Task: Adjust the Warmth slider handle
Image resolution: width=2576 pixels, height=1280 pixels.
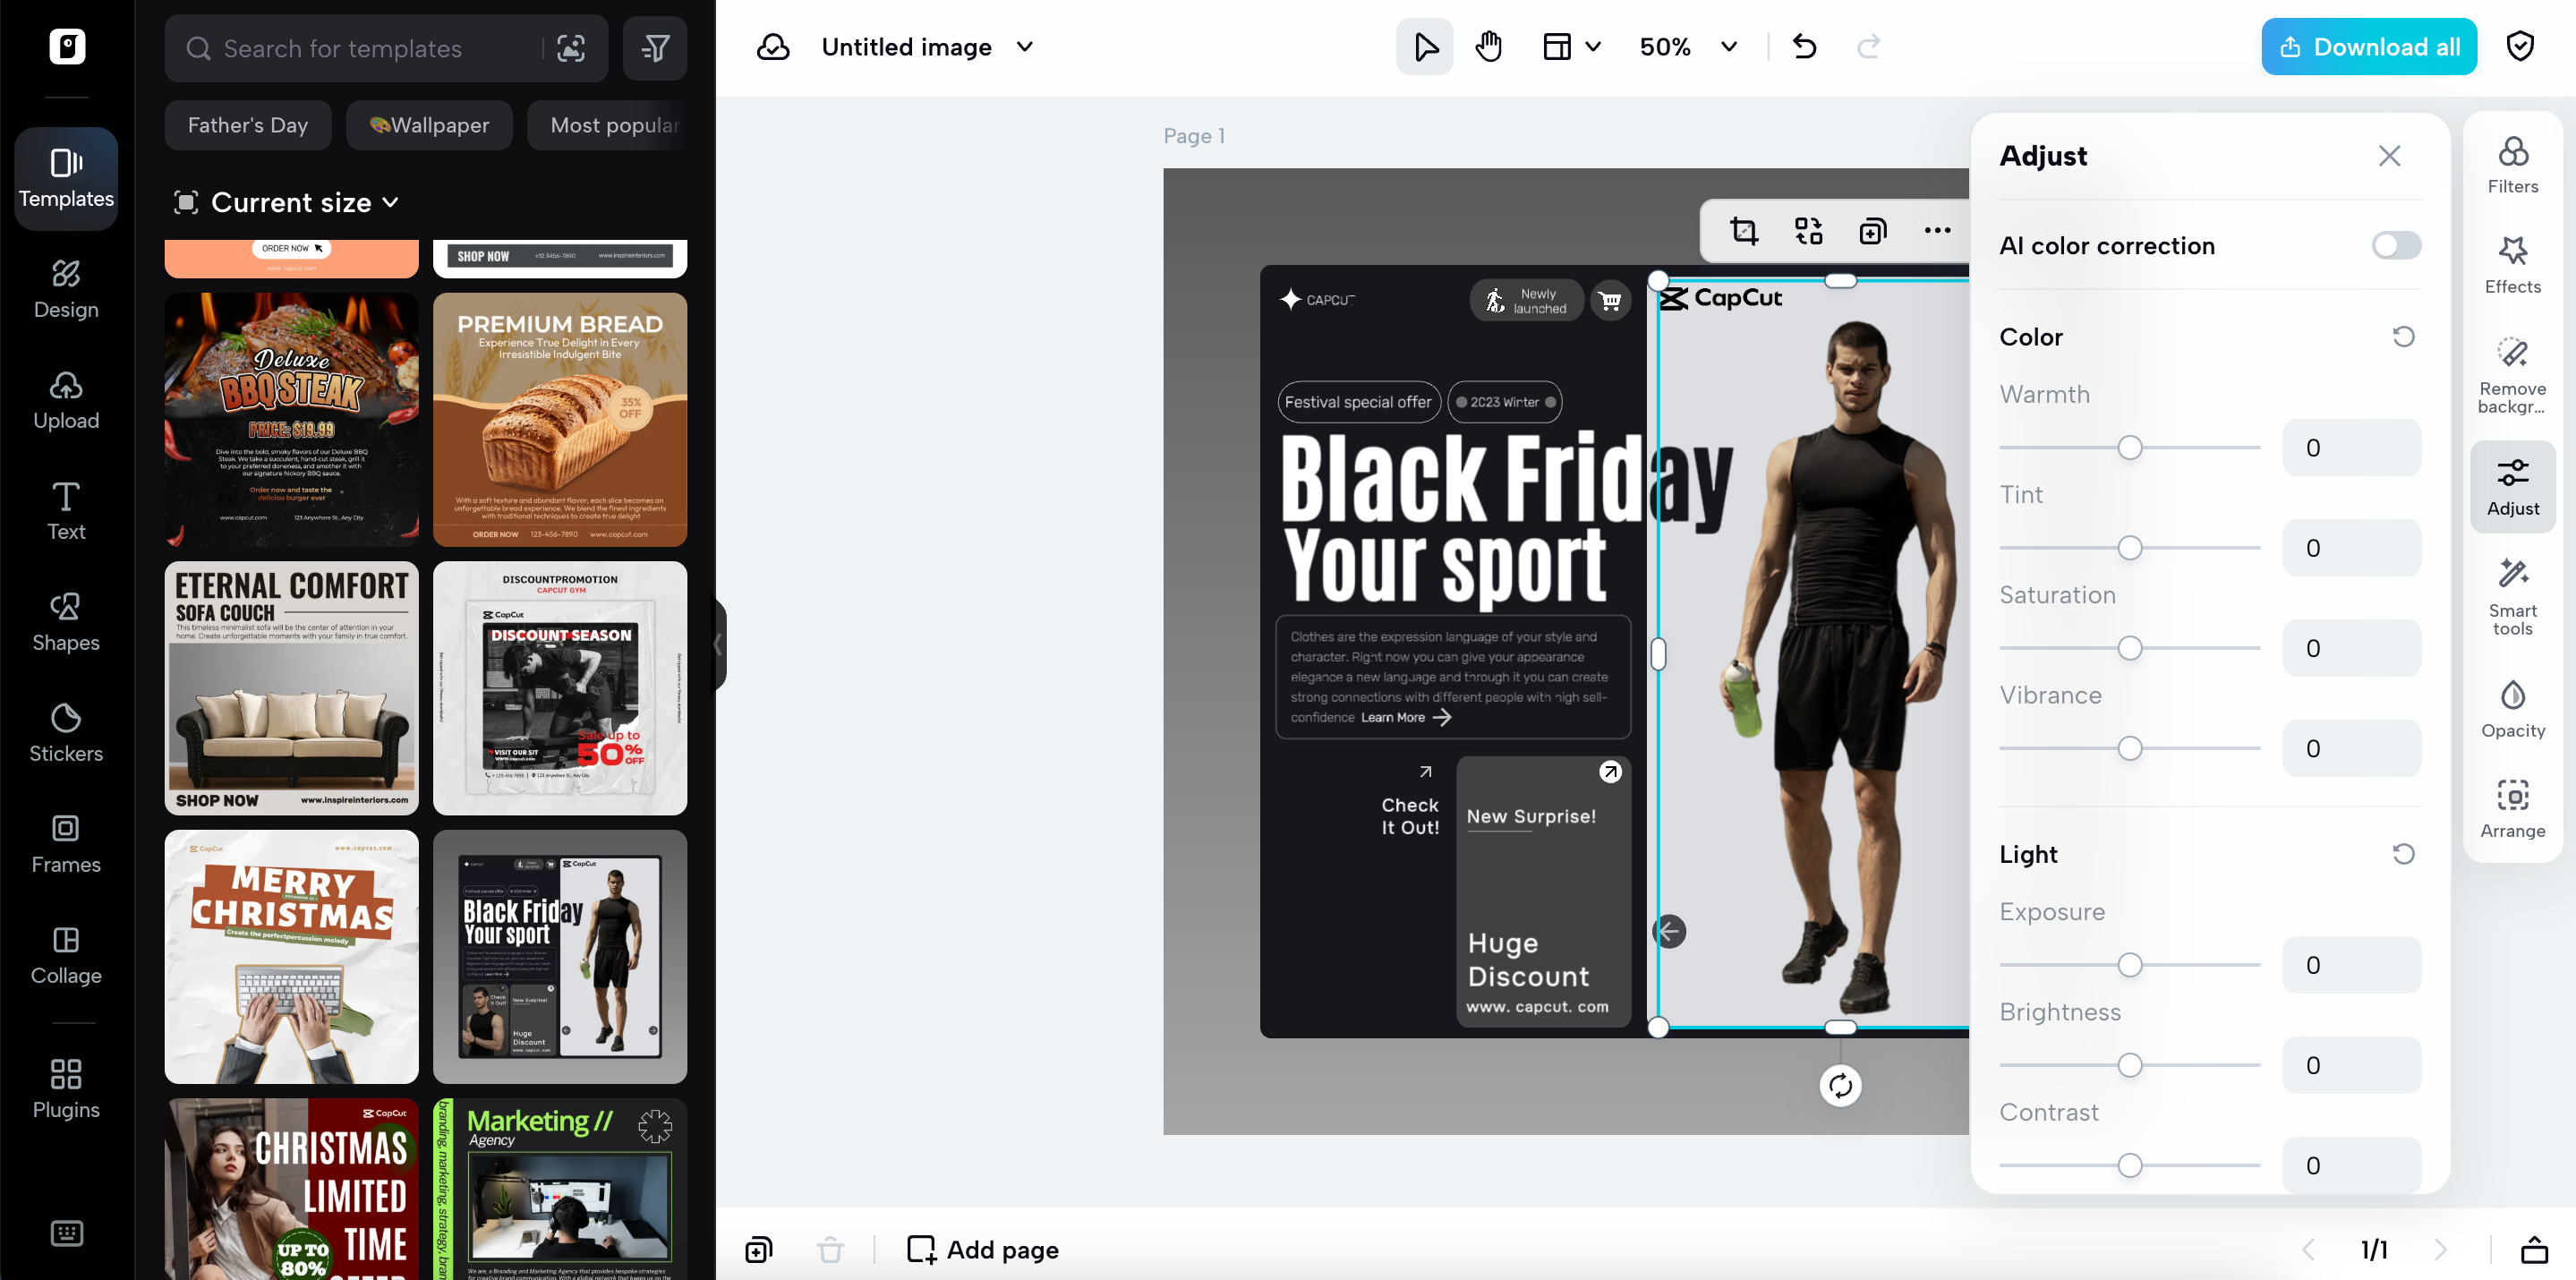Action: point(2130,448)
